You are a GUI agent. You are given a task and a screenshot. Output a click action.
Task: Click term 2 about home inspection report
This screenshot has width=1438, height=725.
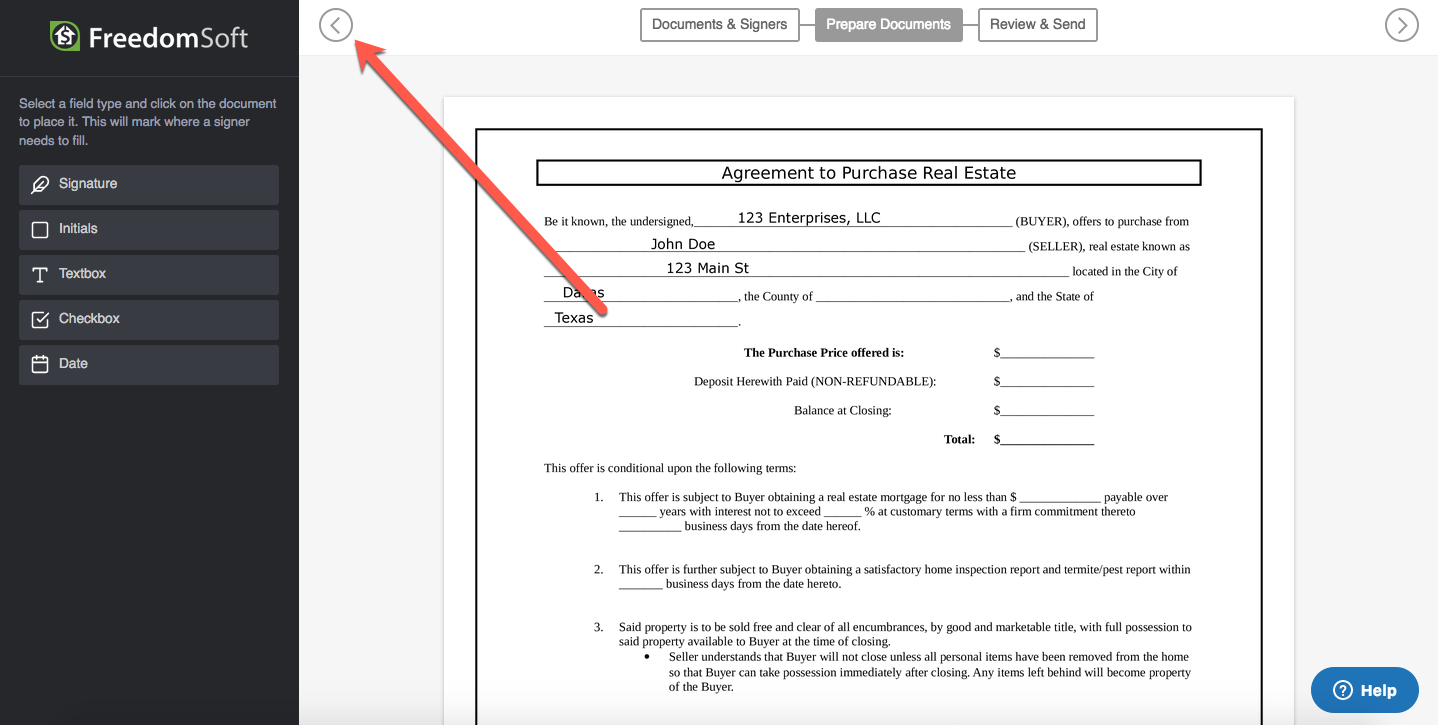905,577
